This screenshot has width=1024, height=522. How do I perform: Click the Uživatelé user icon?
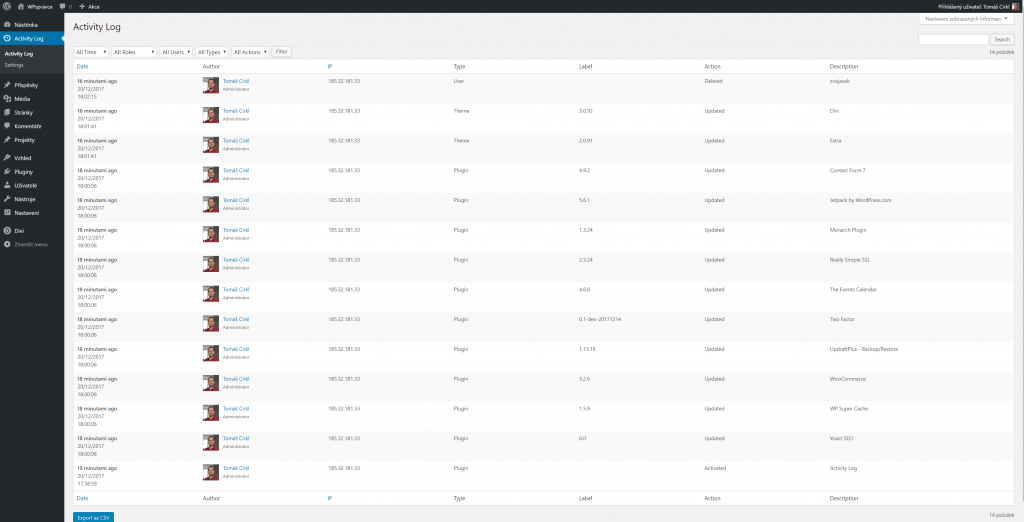point(7,186)
